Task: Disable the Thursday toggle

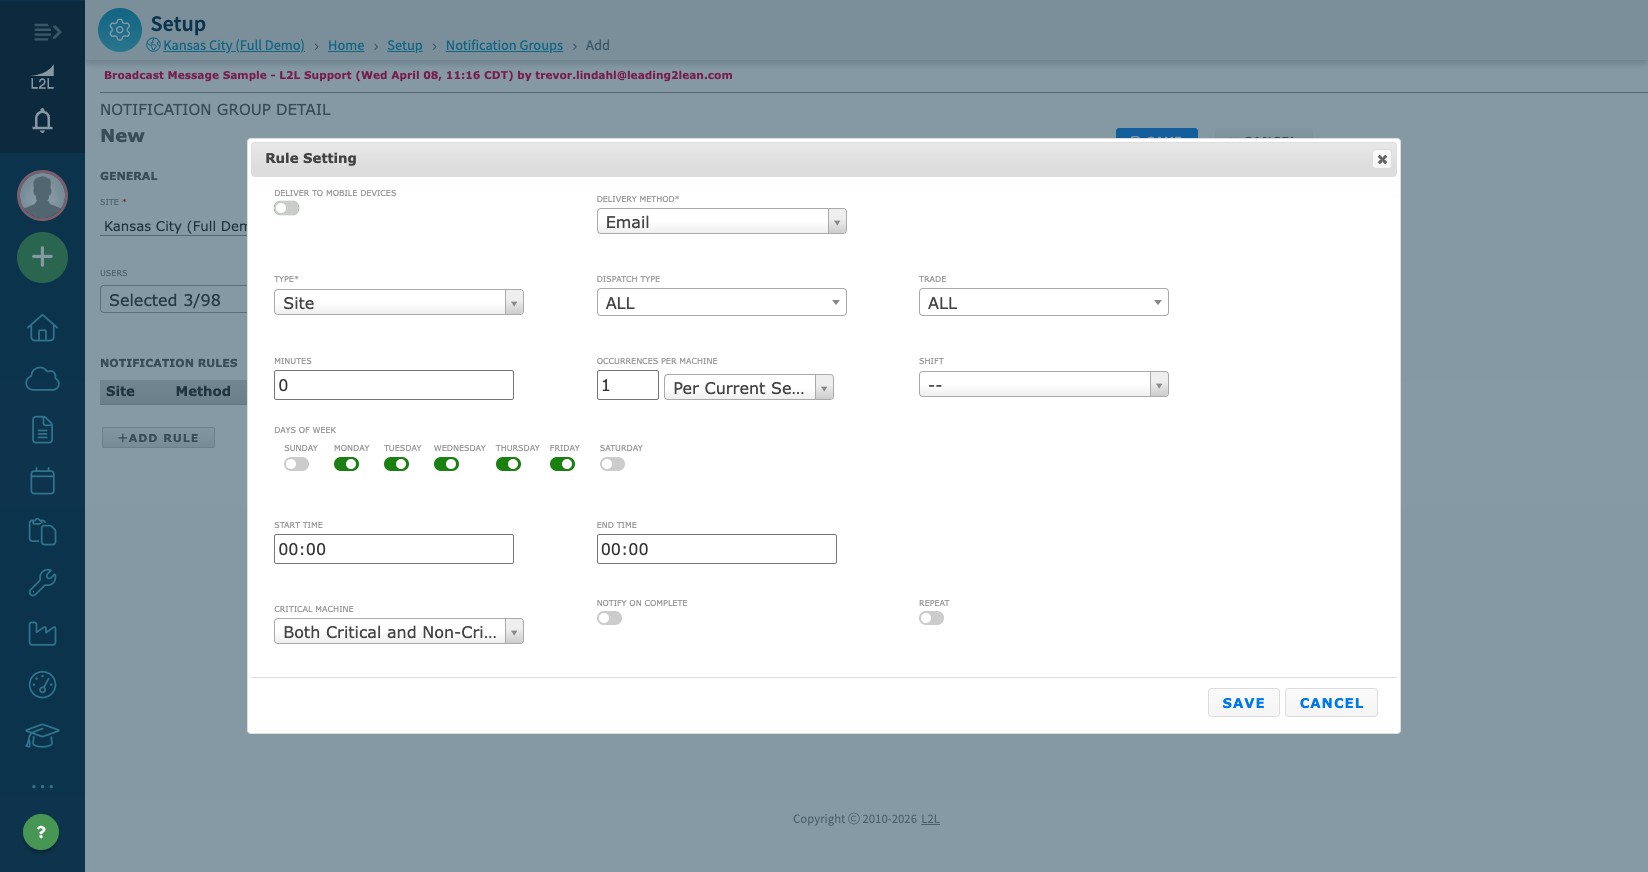Action: pos(509,464)
